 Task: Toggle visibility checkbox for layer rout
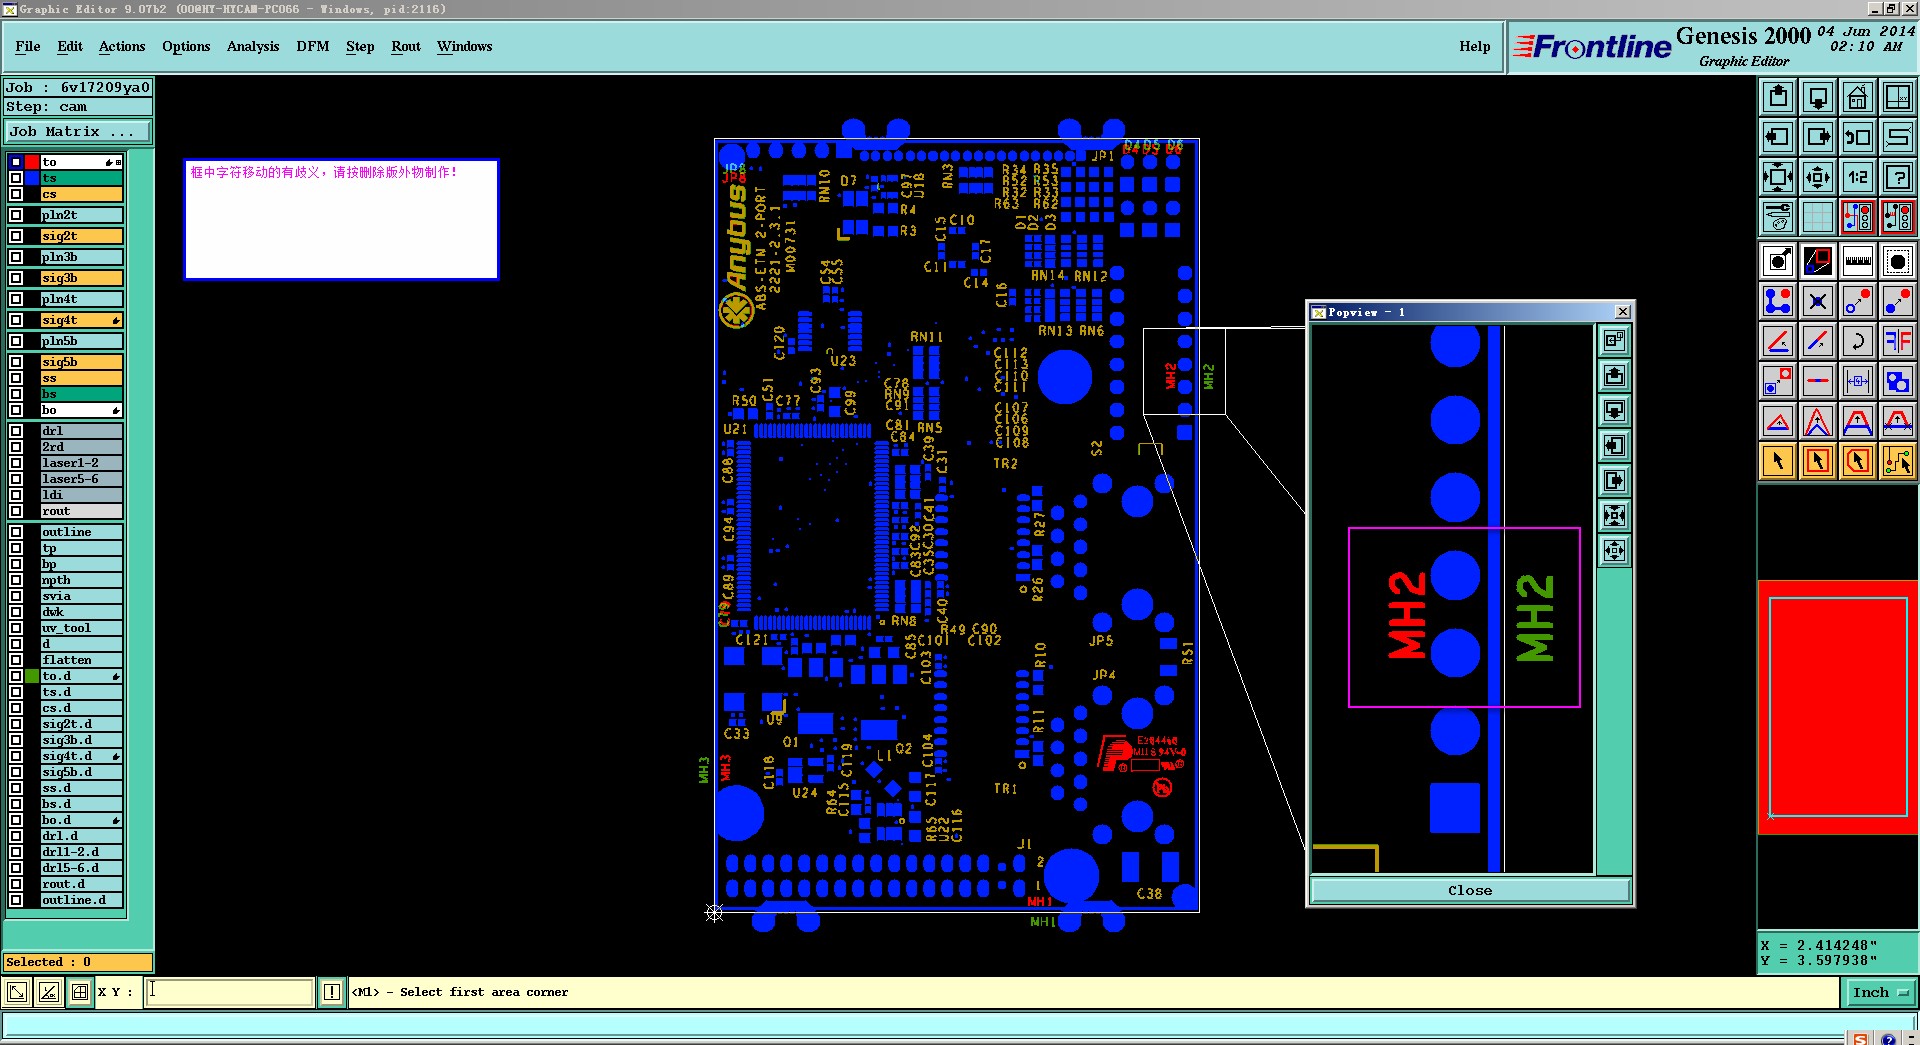pos(16,511)
